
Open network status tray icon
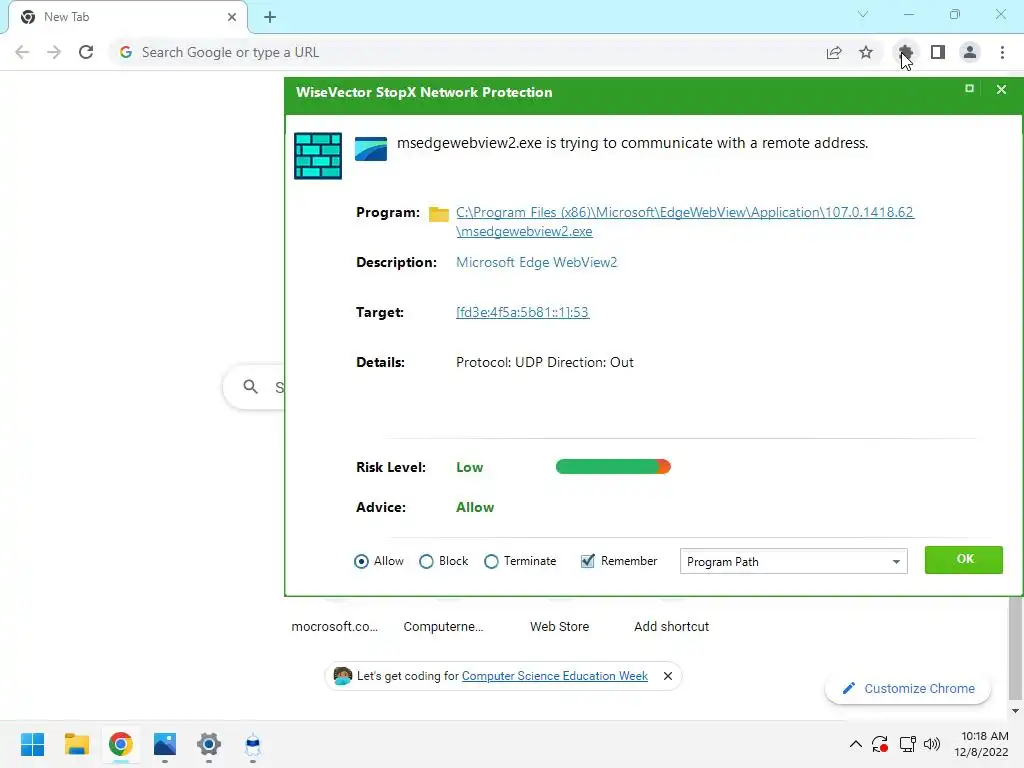point(907,744)
